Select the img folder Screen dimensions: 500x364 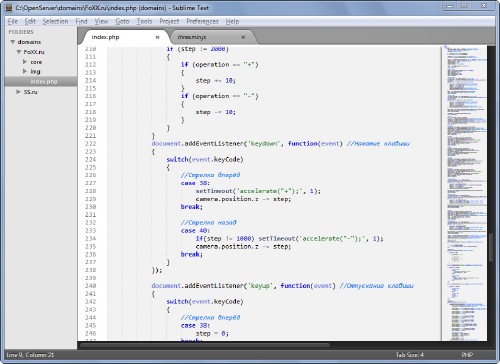coord(35,72)
